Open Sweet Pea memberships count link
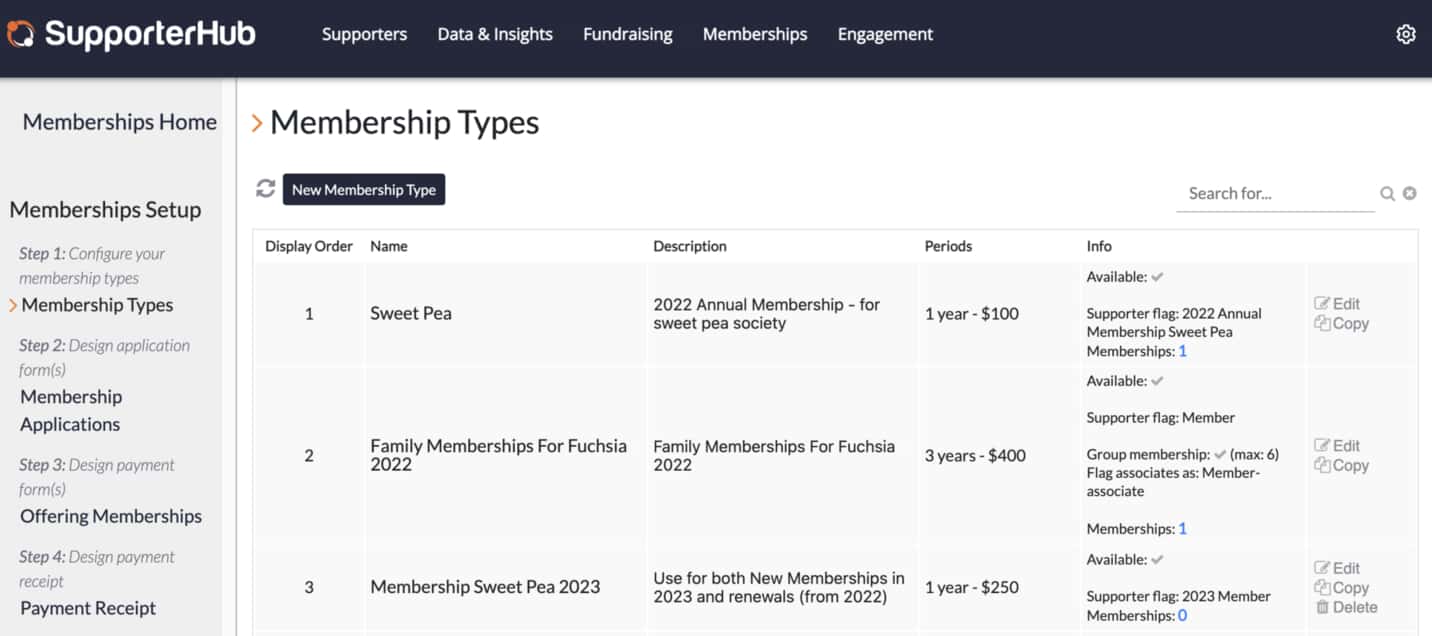The image size is (1432, 636). click(x=1183, y=351)
